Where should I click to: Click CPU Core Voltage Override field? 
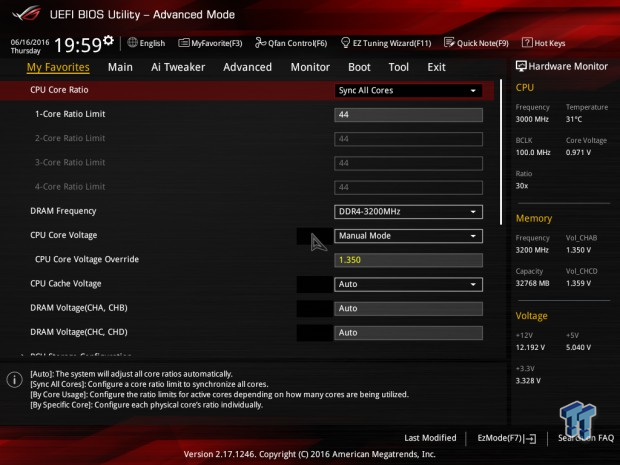click(408, 260)
